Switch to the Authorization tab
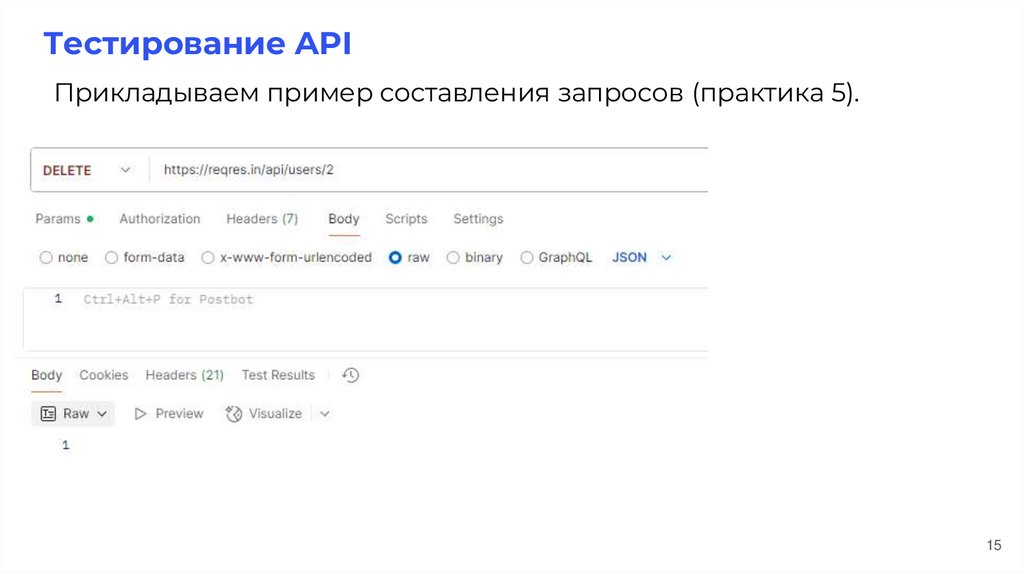This screenshot has height=574, width=1024. coord(160,219)
